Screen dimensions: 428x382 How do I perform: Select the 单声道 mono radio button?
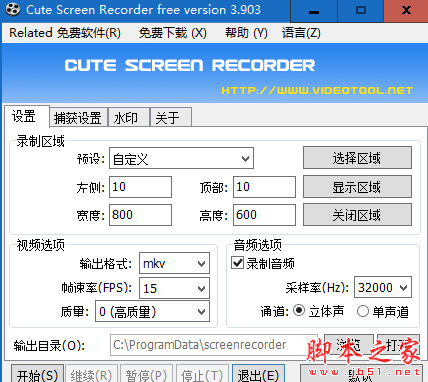coord(362,311)
